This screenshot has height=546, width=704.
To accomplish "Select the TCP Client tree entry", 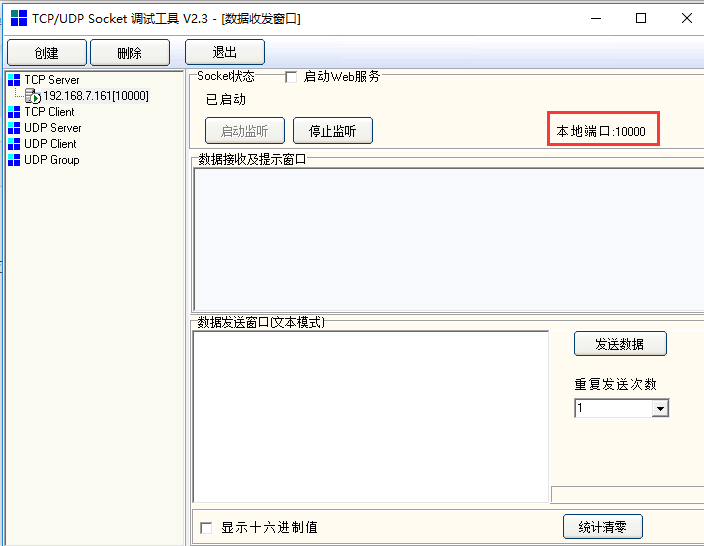I will point(49,112).
